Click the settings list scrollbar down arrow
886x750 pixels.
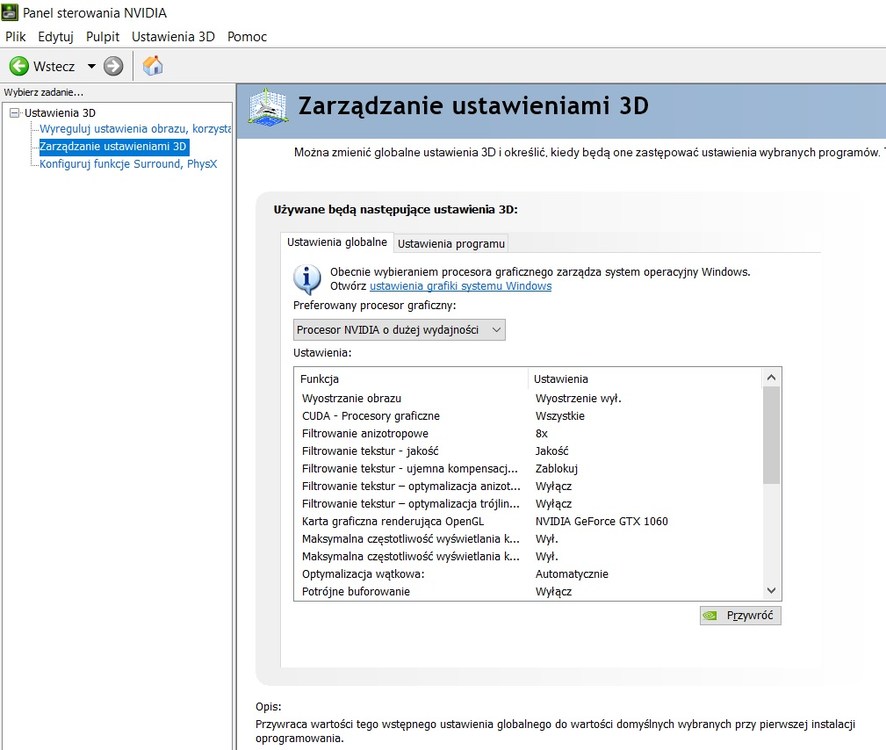tap(771, 591)
